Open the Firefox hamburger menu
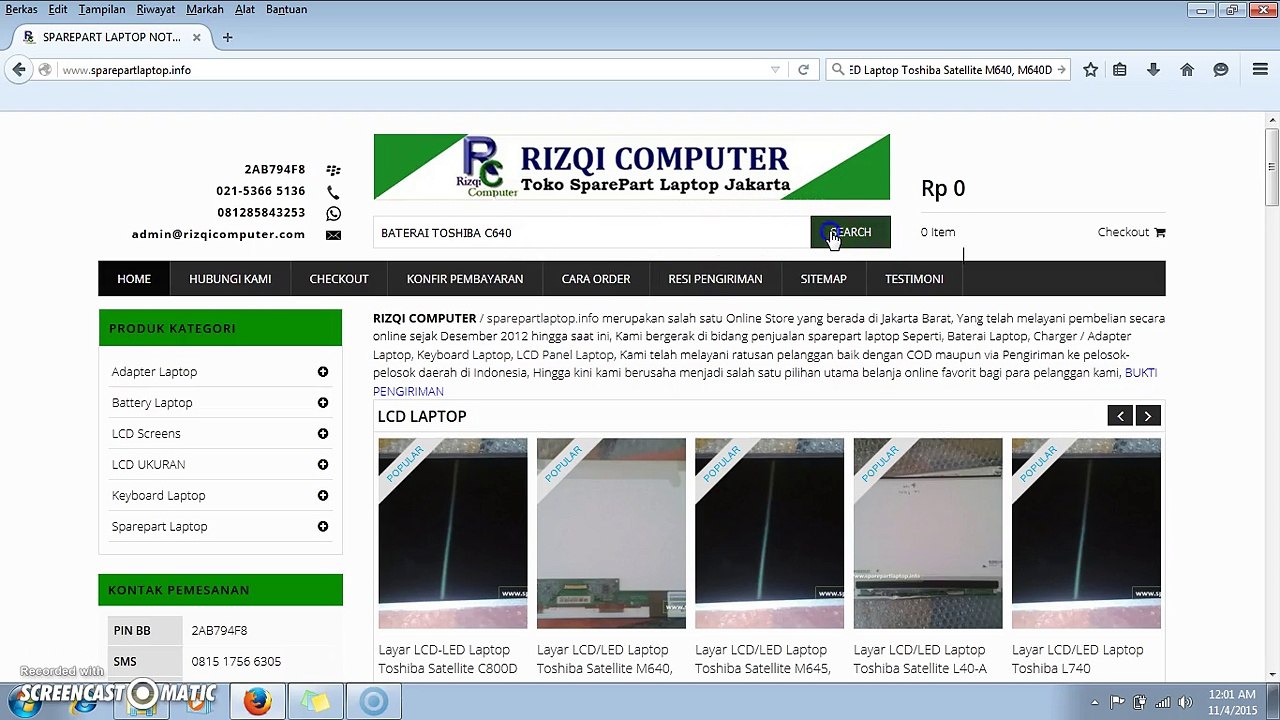 (1260, 70)
